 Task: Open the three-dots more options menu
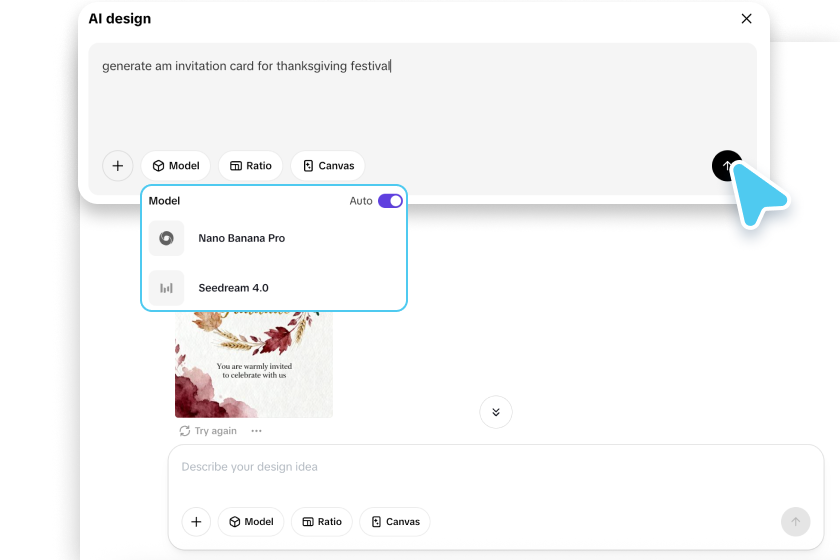tap(257, 431)
